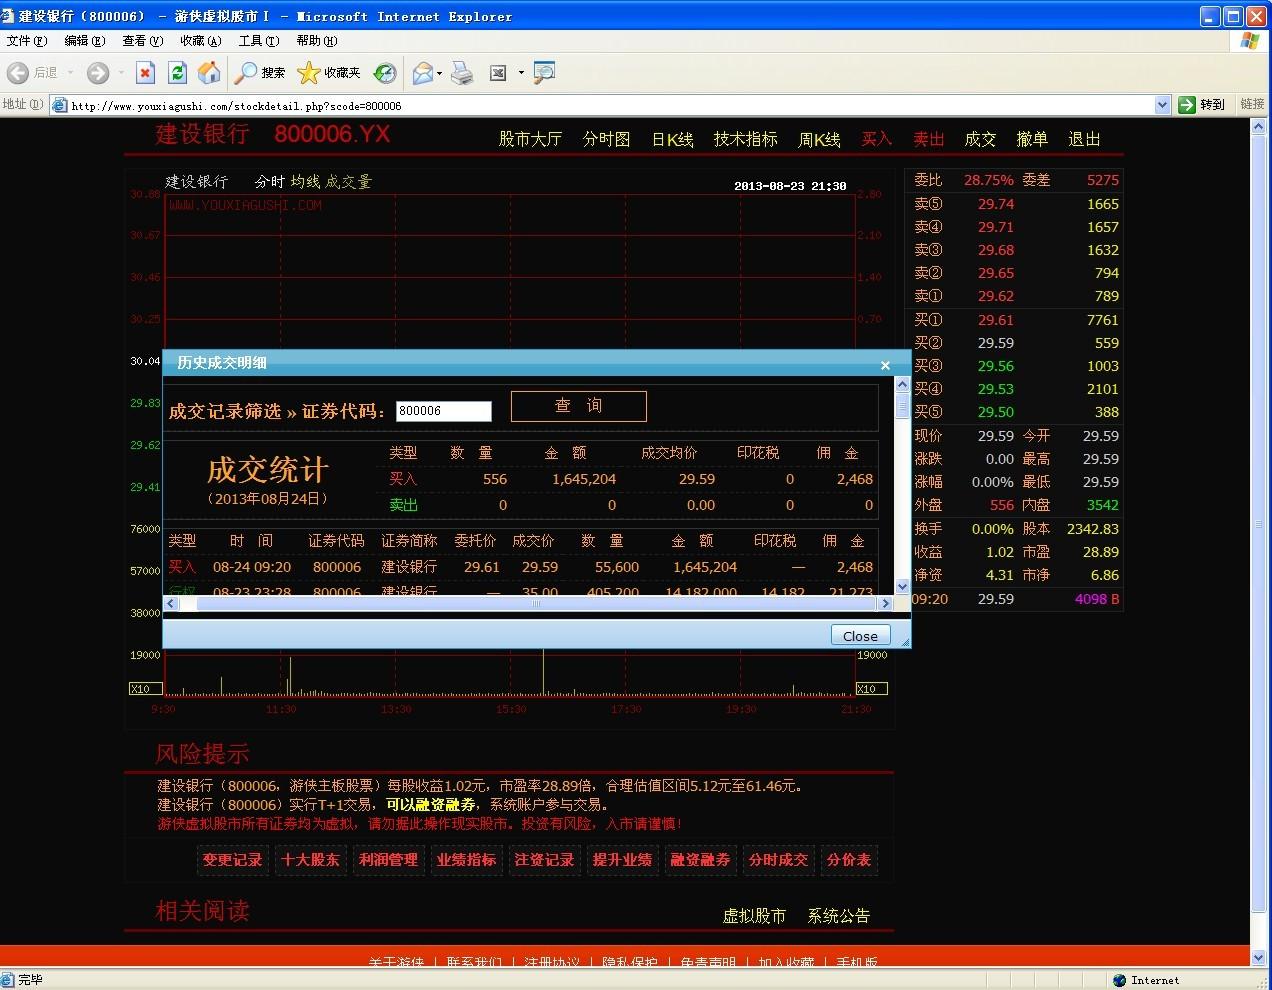1272x990 pixels.
Task: Click the 融资融券 button
Action: (x=700, y=860)
